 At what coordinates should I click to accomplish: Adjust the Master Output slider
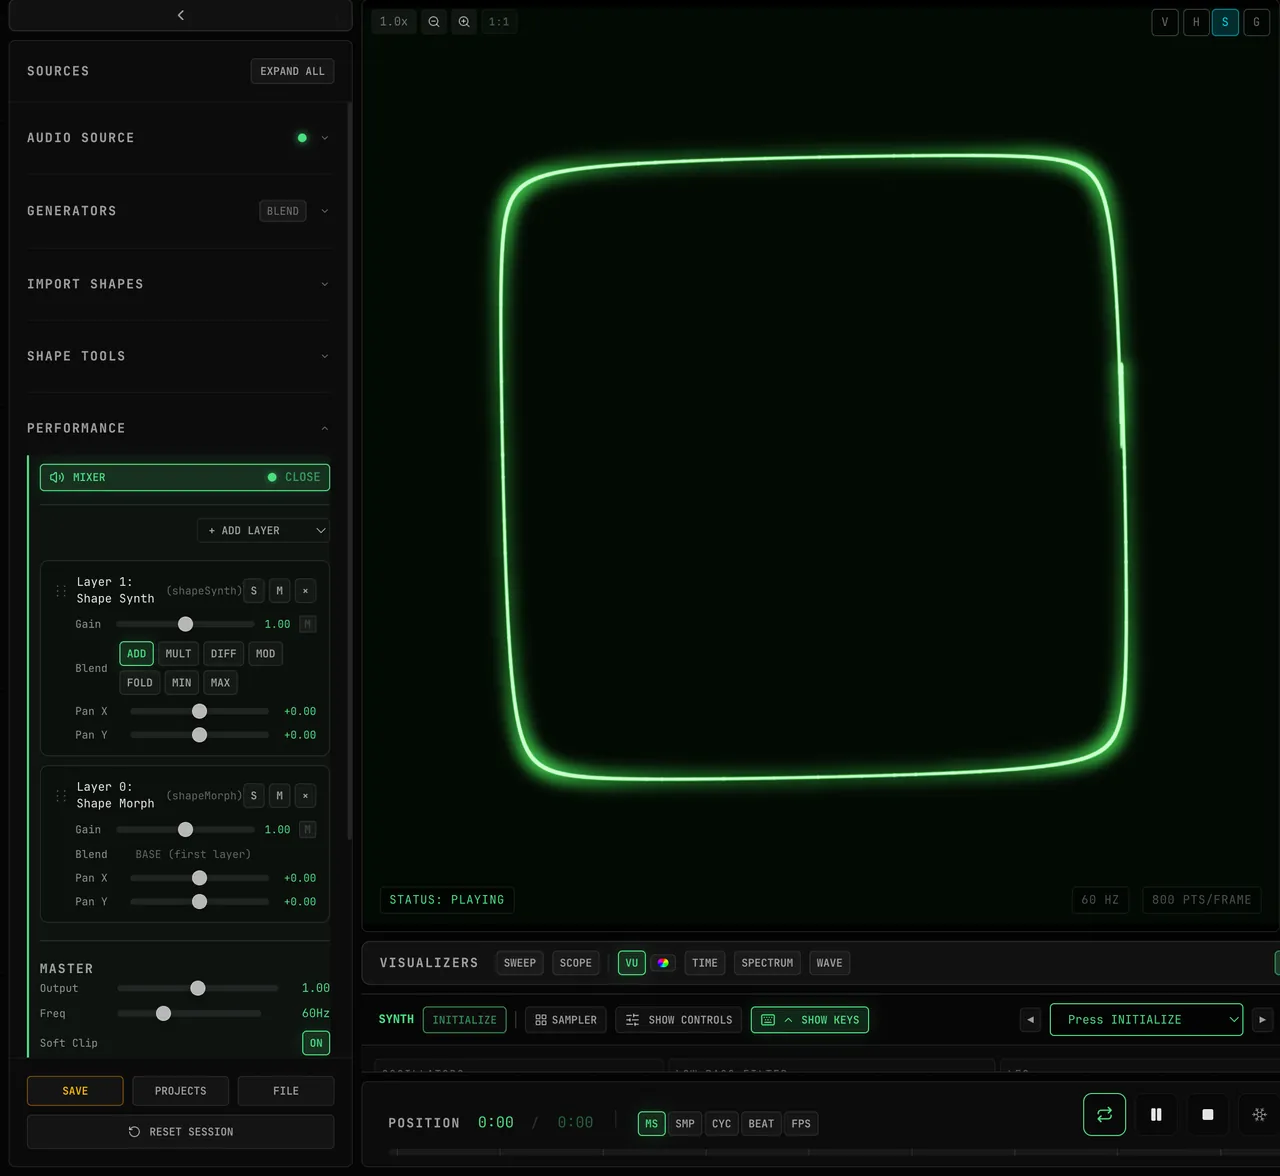click(198, 988)
